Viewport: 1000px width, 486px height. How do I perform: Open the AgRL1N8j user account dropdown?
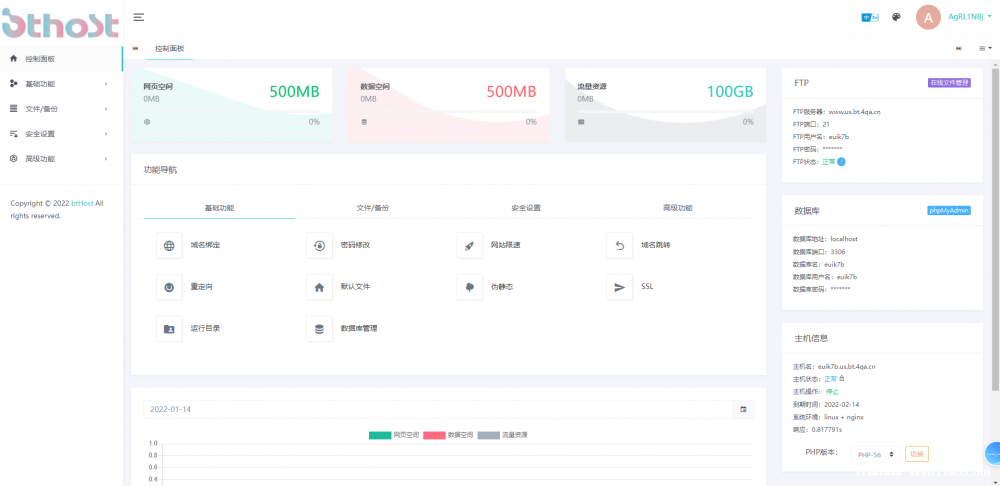pos(969,17)
